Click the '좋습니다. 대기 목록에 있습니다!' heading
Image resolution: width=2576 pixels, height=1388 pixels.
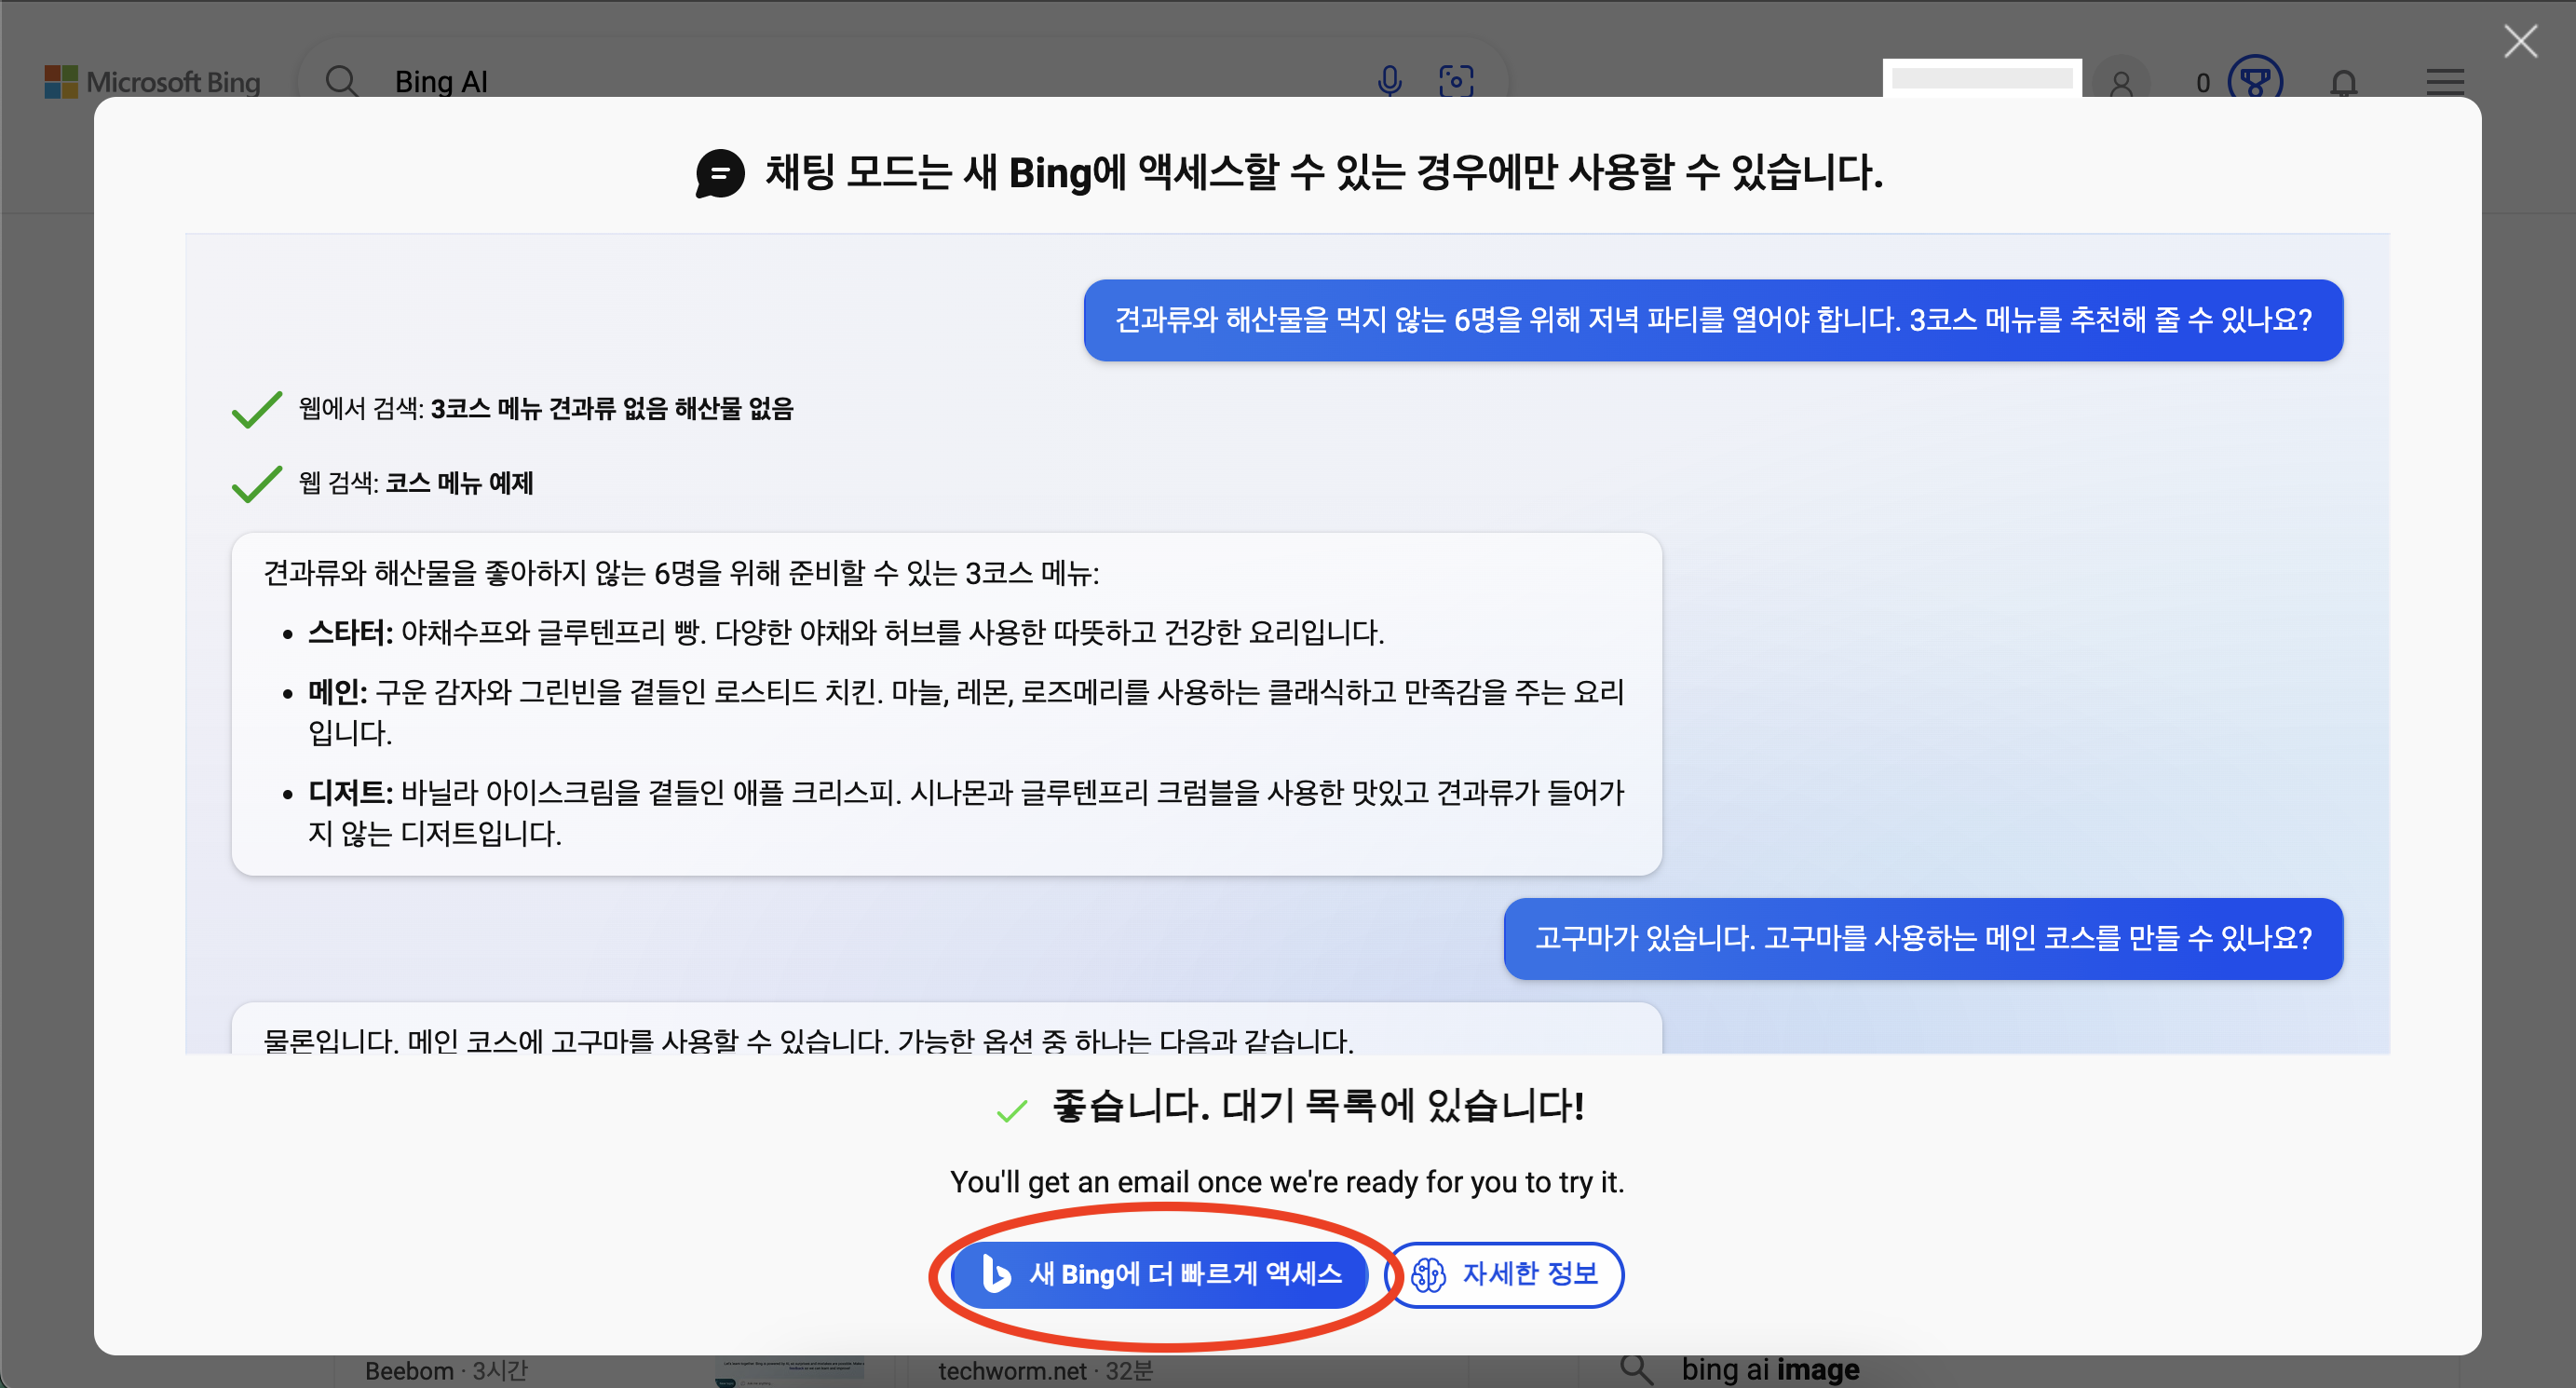1318,1106
